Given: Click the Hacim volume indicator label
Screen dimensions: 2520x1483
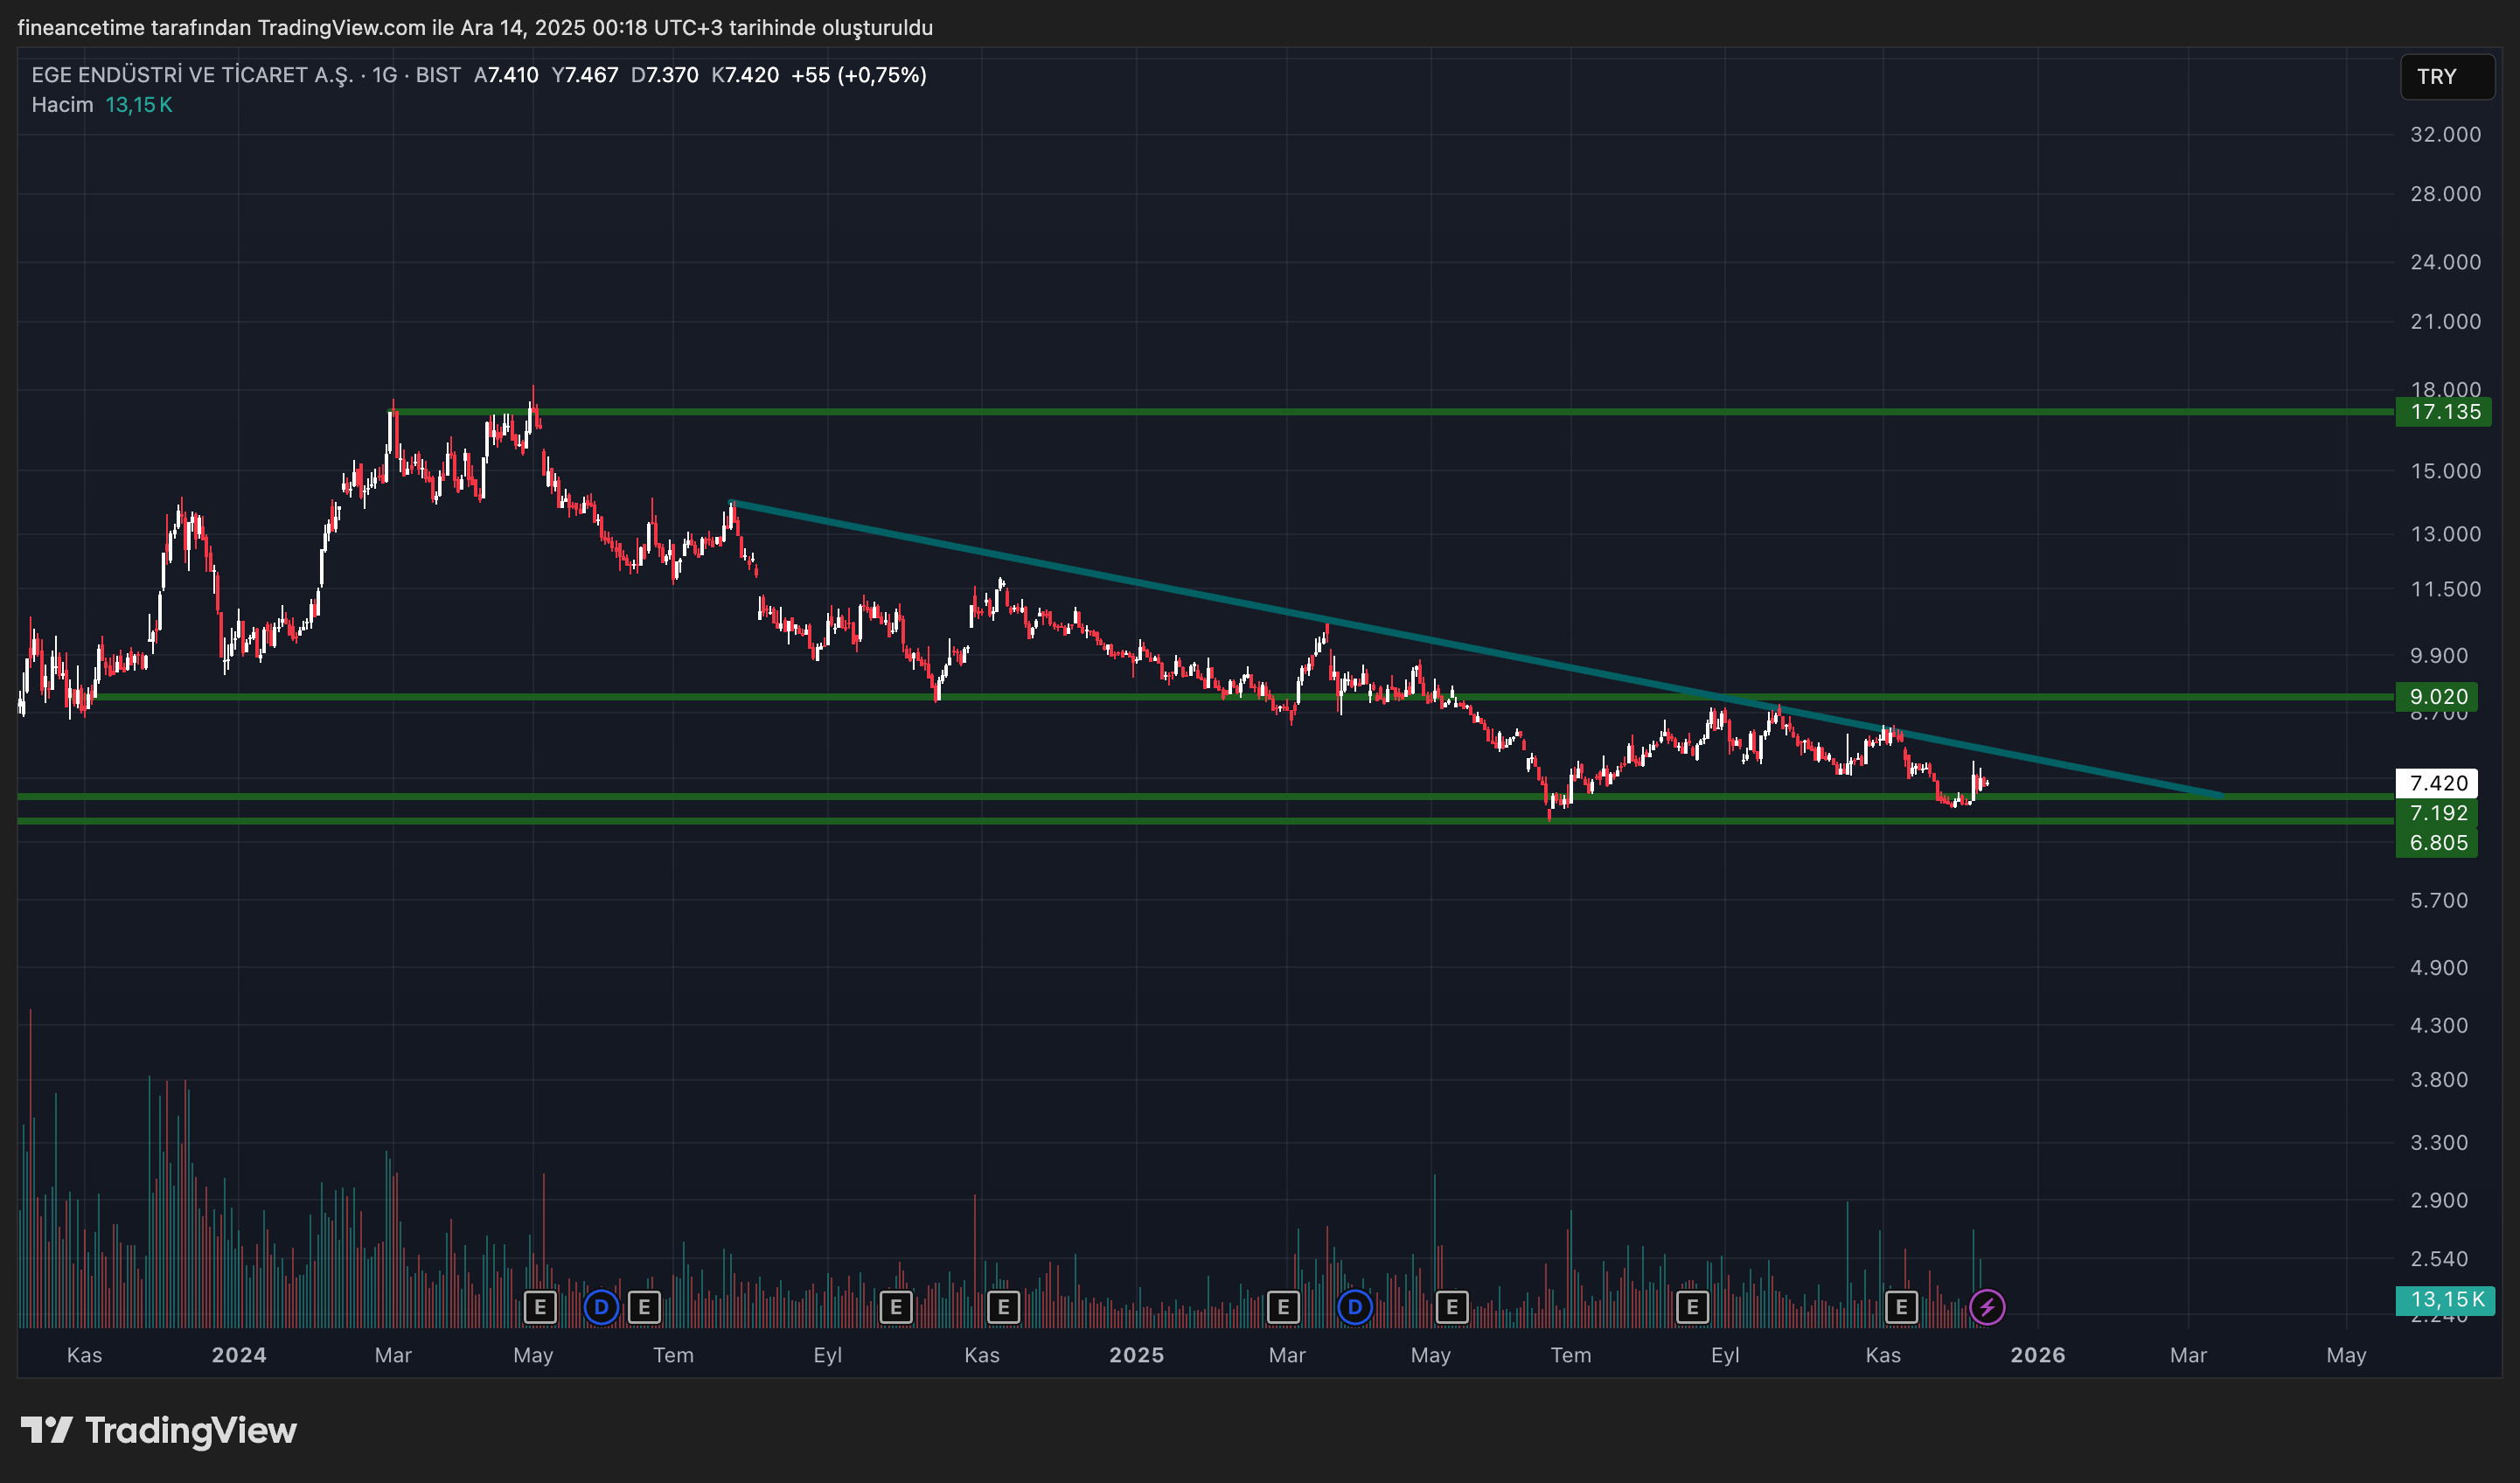Looking at the screenshot, I should tap(62, 105).
